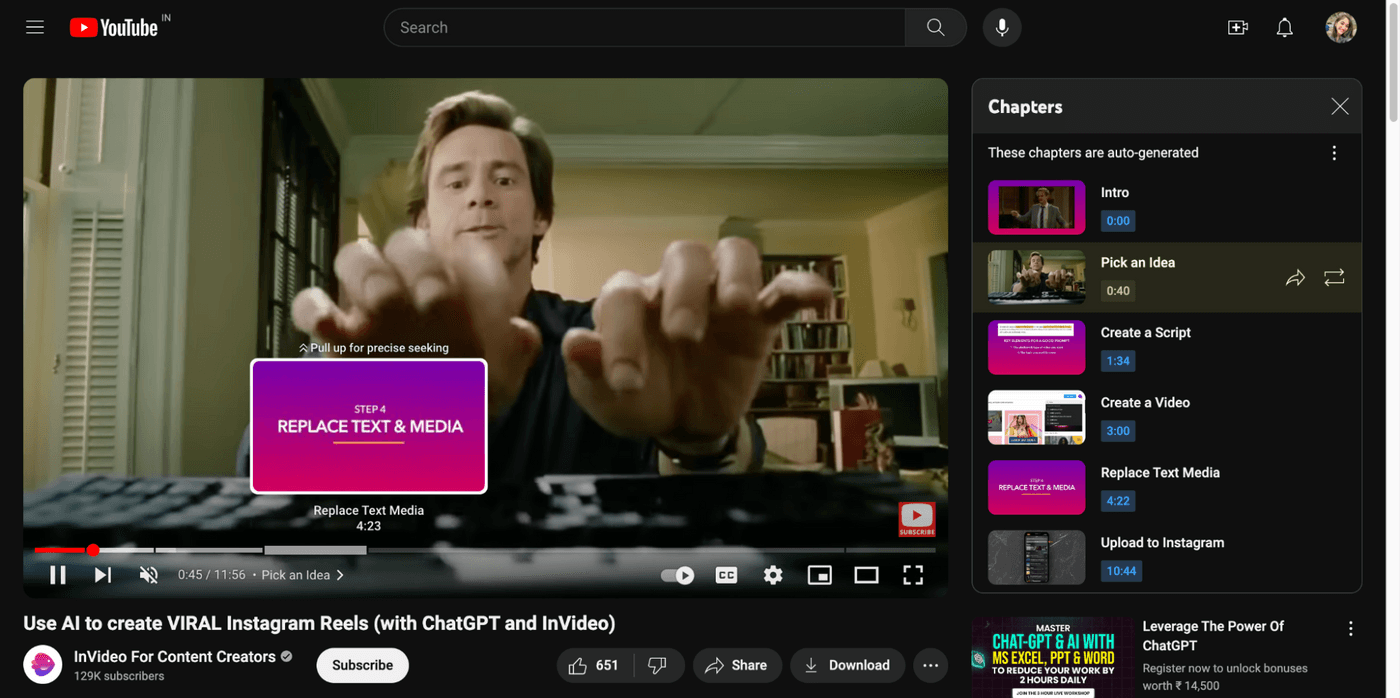Viewport: 1400px width, 698px height.
Task: Dislike the video
Action: point(657,665)
